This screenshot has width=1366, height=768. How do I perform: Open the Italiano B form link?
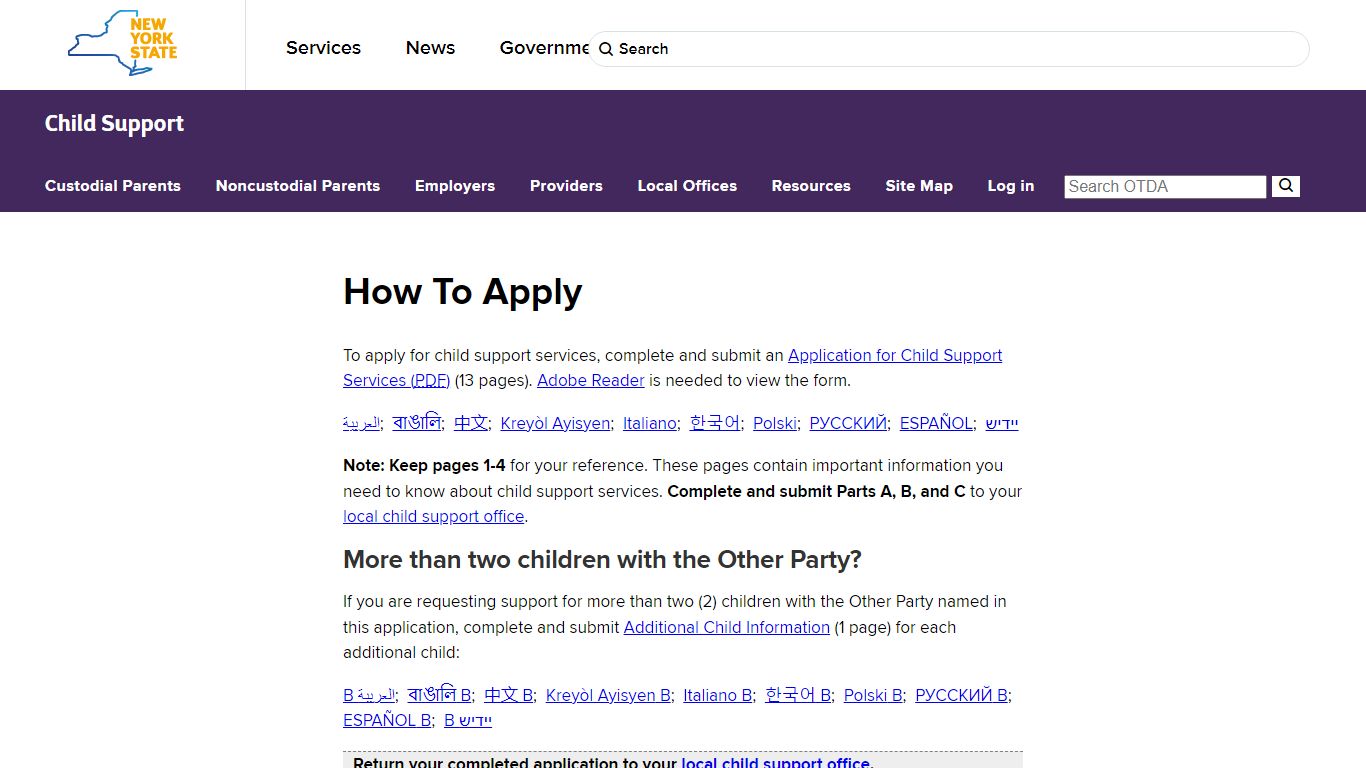coord(718,695)
